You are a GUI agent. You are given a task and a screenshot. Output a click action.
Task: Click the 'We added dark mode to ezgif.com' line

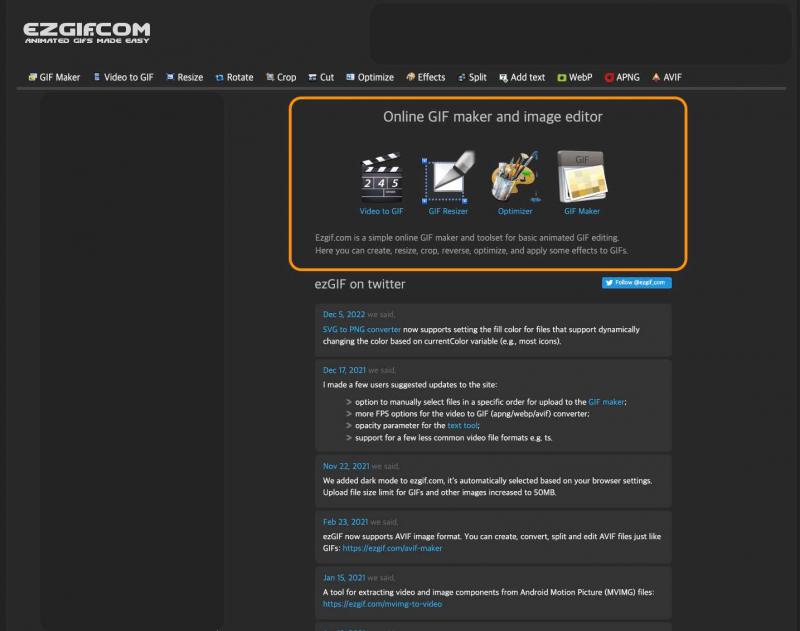pyautogui.click(x=487, y=481)
